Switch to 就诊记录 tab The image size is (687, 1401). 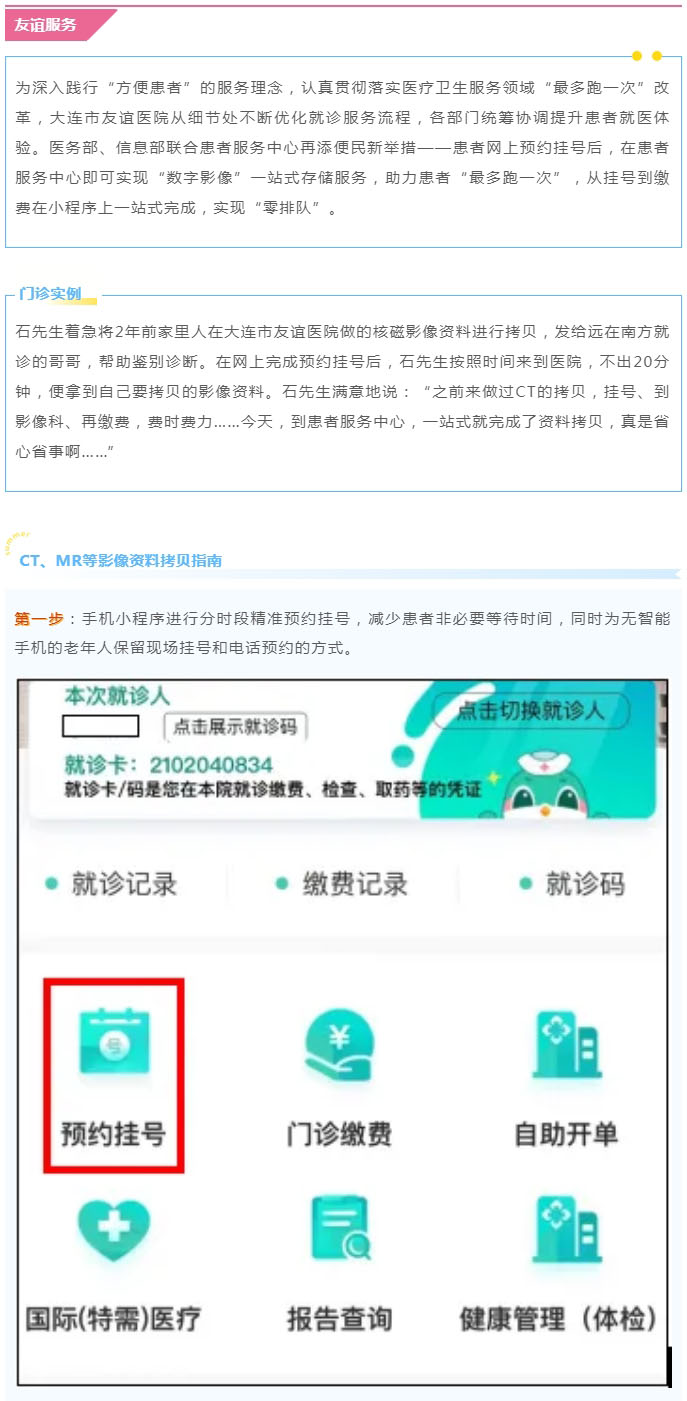113,884
